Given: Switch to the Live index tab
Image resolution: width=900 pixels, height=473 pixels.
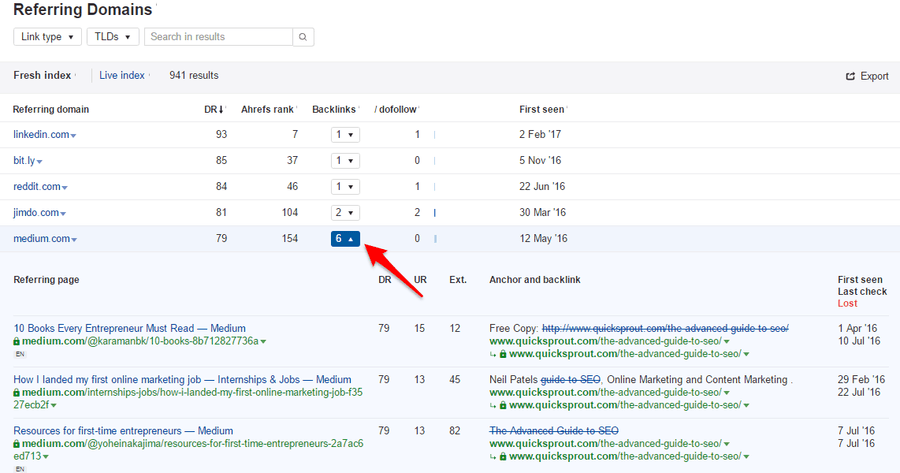Looking at the screenshot, I should (x=122, y=75).
